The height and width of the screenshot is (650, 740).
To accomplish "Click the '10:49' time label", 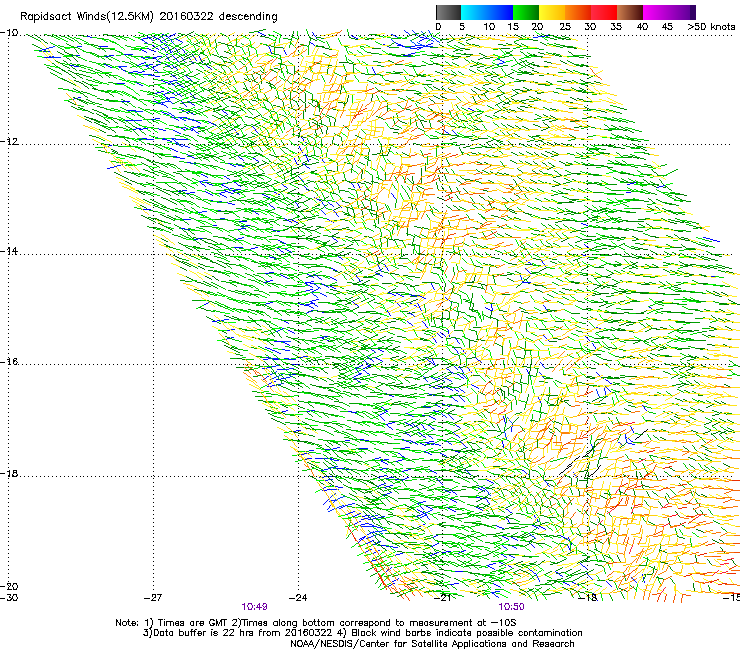I will [x=254, y=607].
